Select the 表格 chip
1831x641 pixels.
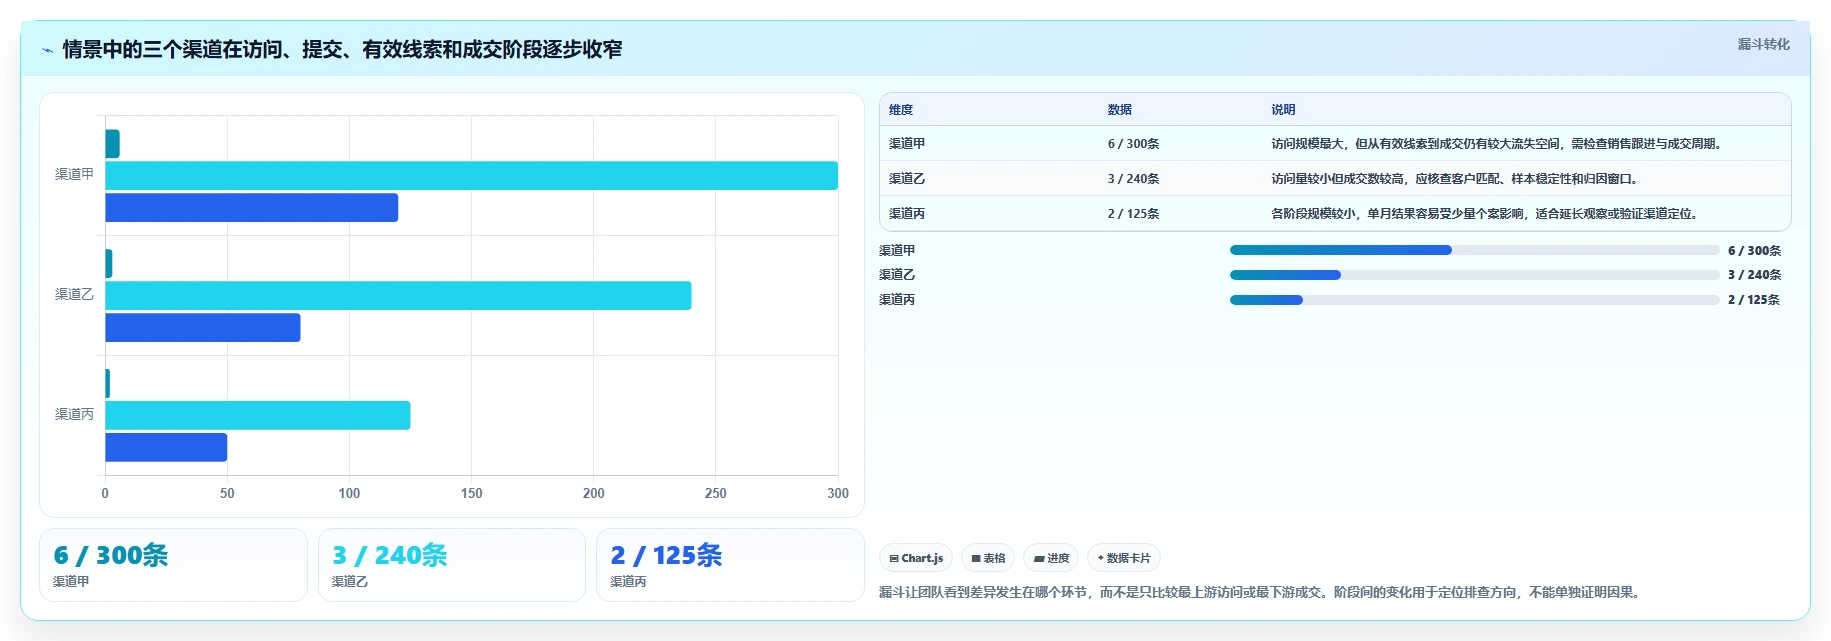988,558
